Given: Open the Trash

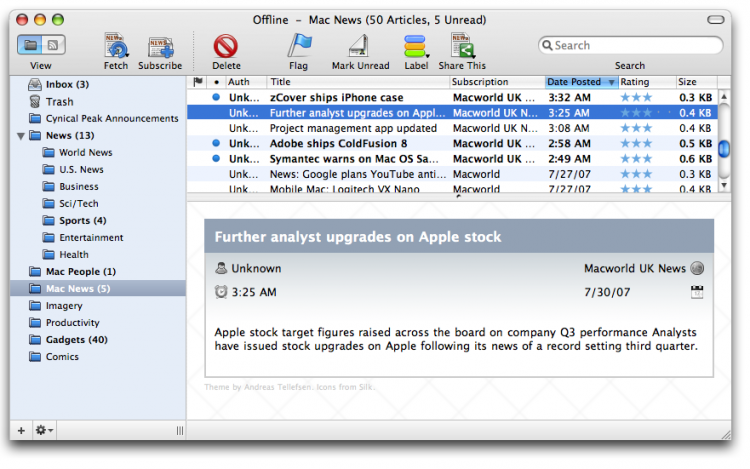Looking at the screenshot, I should pyautogui.click(x=98, y=102).
